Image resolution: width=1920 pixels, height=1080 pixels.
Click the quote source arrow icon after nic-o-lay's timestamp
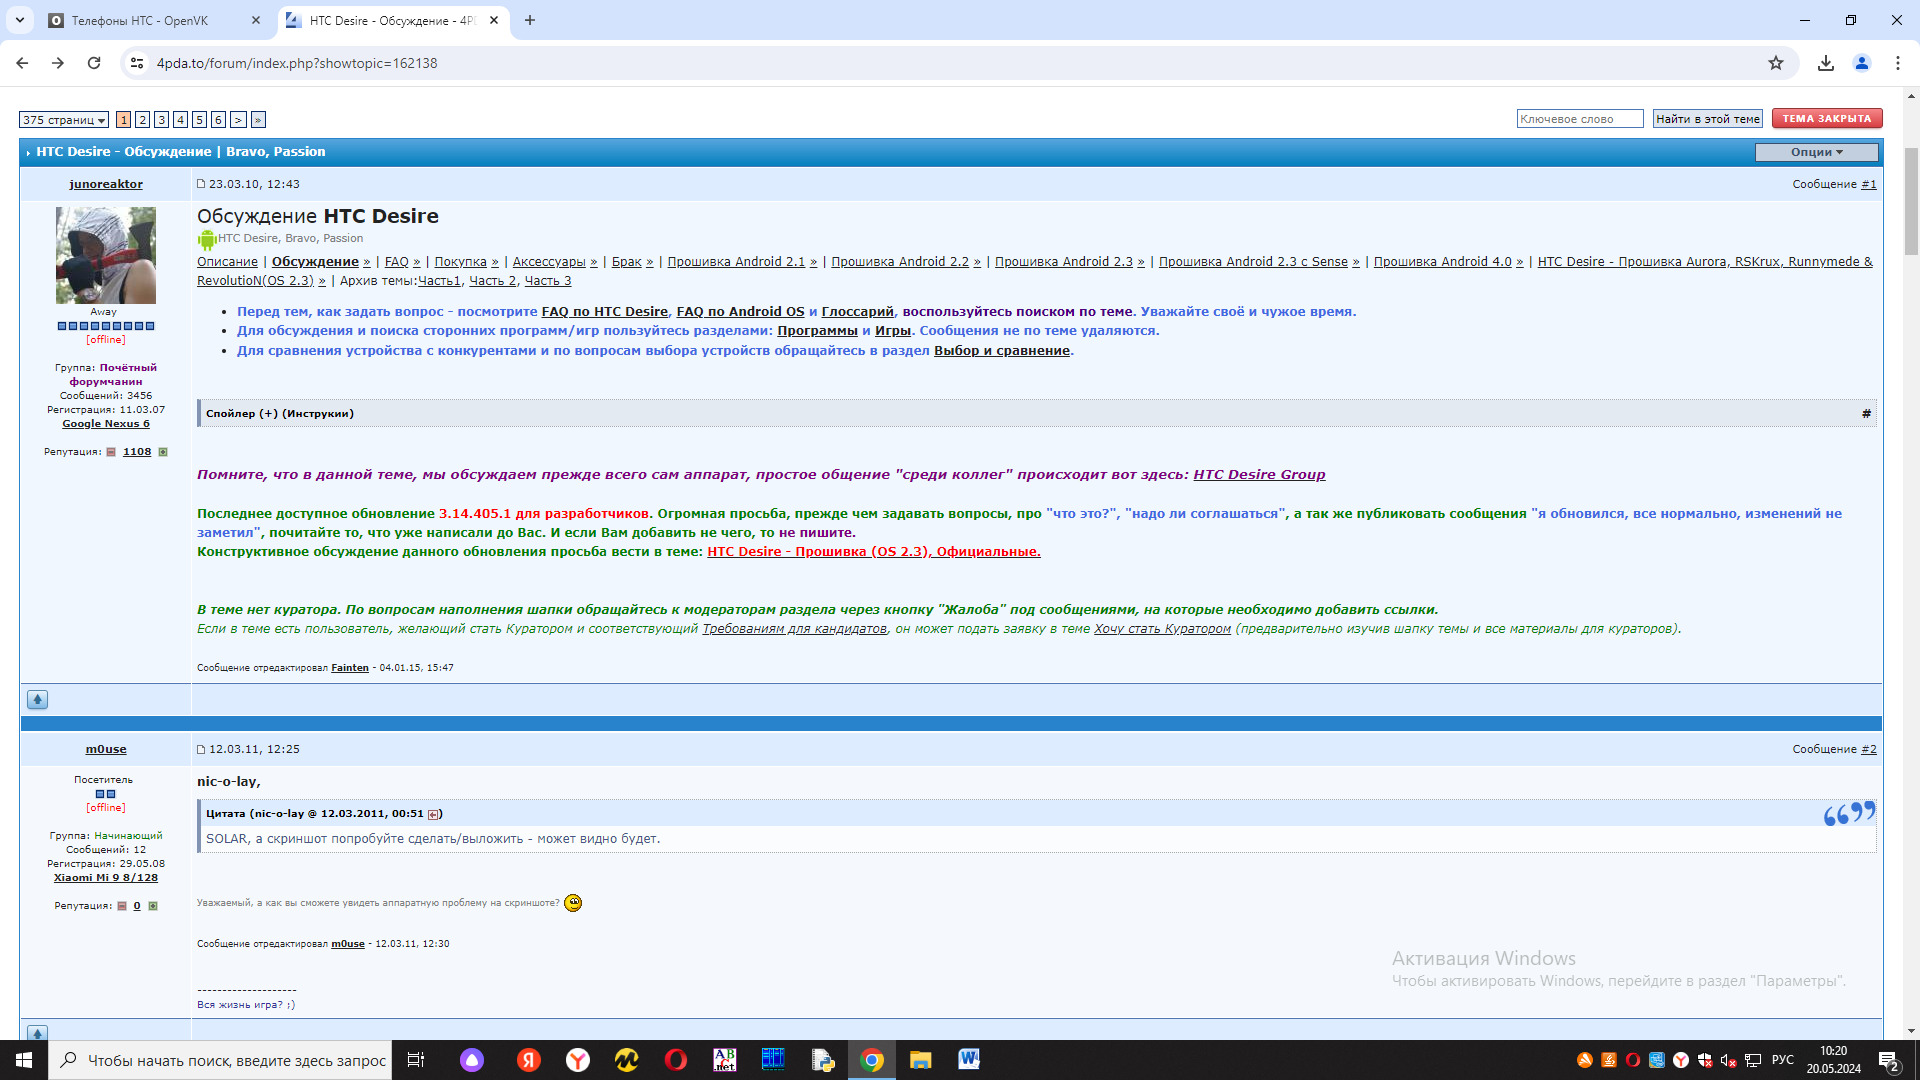click(x=433, y=814)
